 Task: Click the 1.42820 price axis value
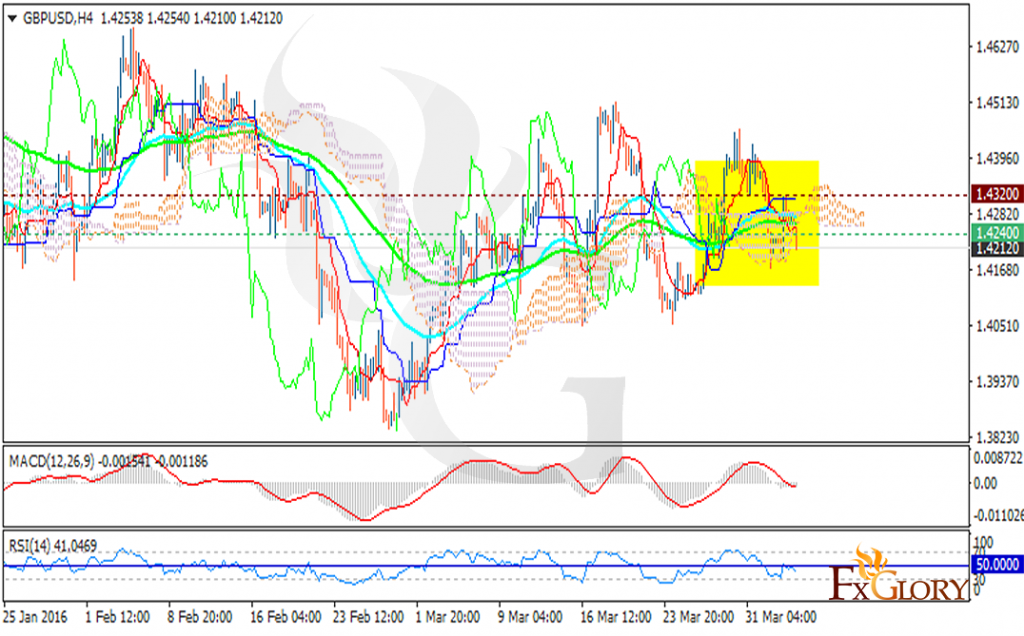pyautogui.click(x=997, y=214)
